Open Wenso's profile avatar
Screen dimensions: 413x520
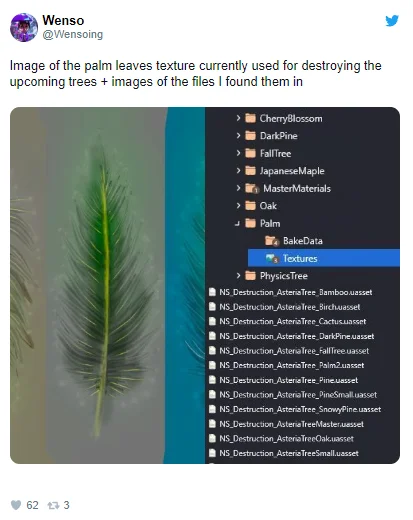point(24,28)
